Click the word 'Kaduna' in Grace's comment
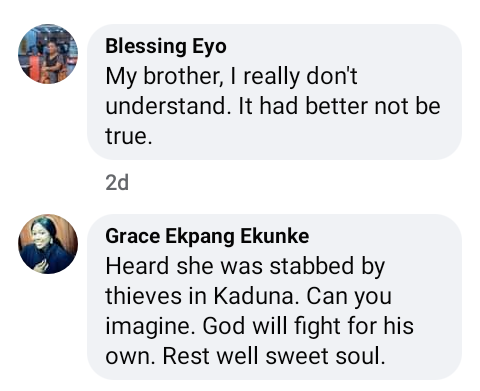The height and width of the screenshot is (391, 480). tap(254, 296)
